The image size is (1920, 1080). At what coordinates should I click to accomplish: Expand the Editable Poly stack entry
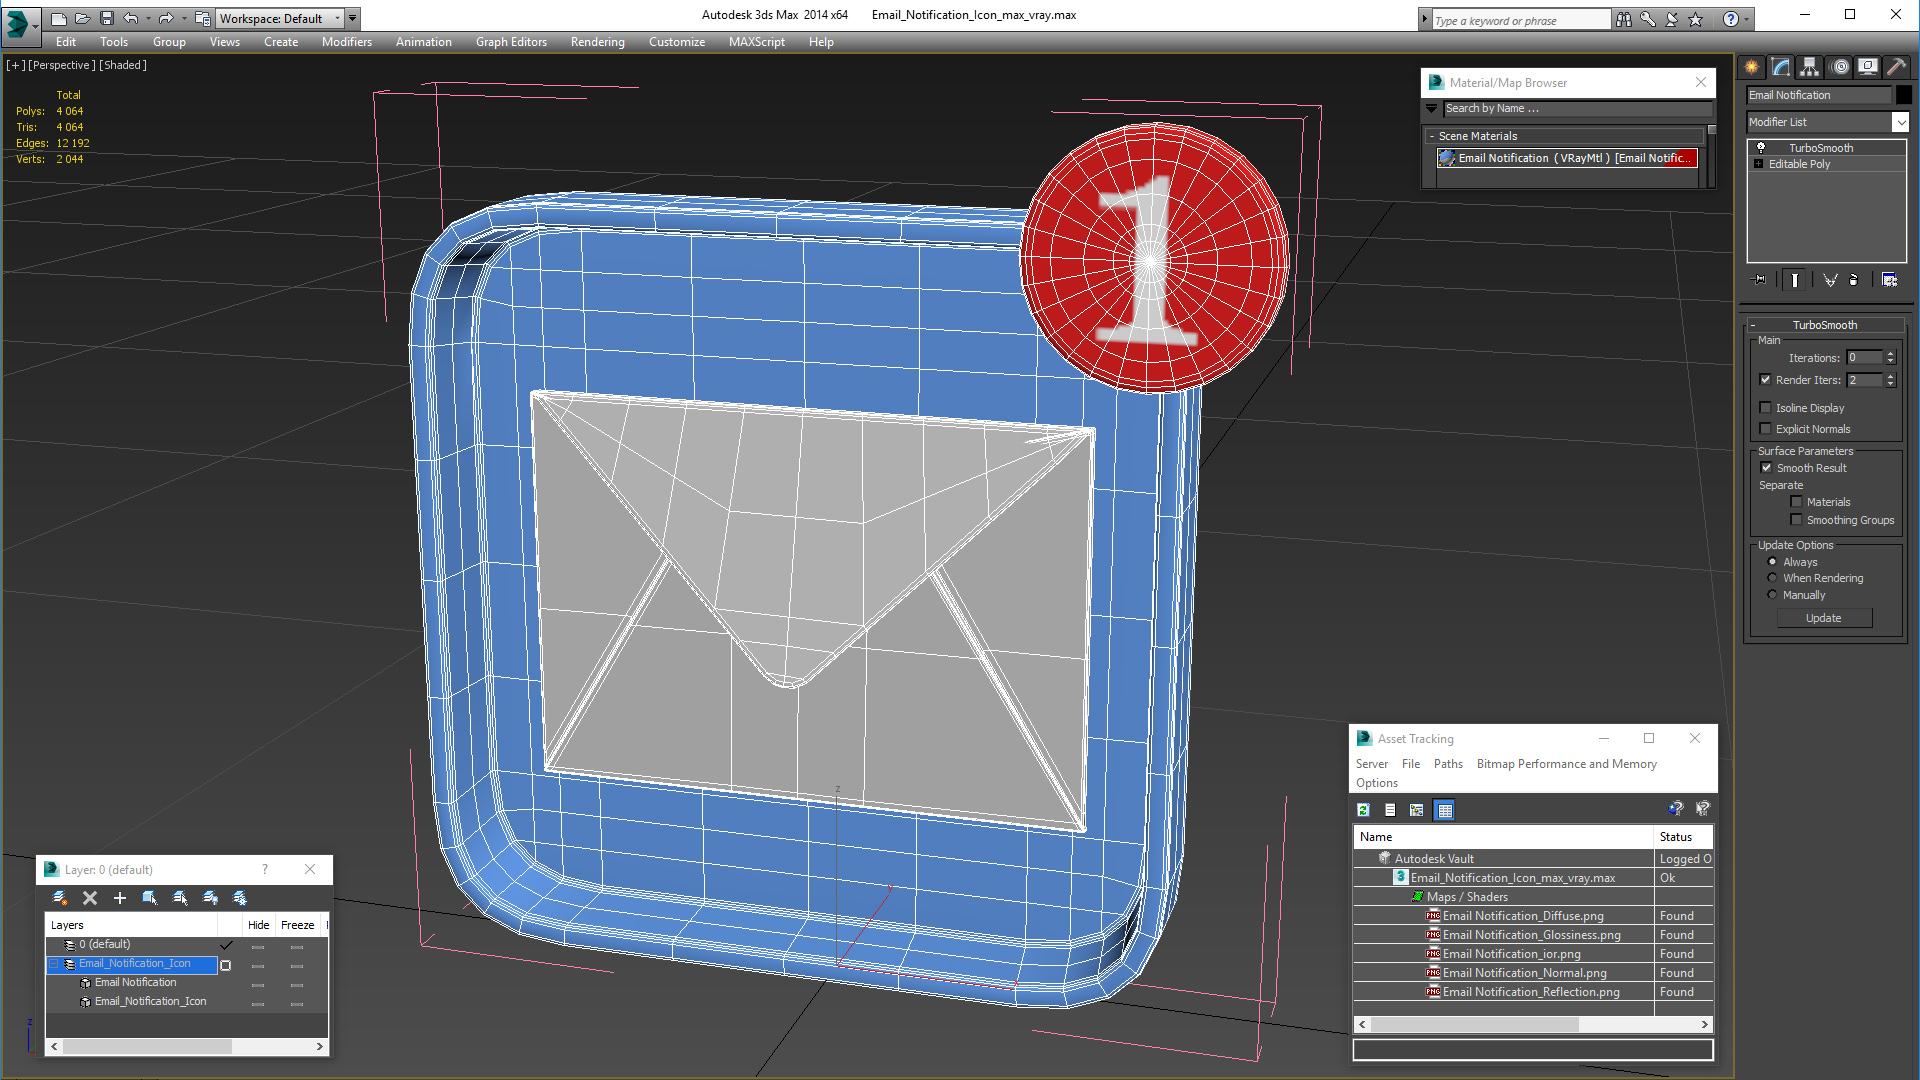[1758, 164]
